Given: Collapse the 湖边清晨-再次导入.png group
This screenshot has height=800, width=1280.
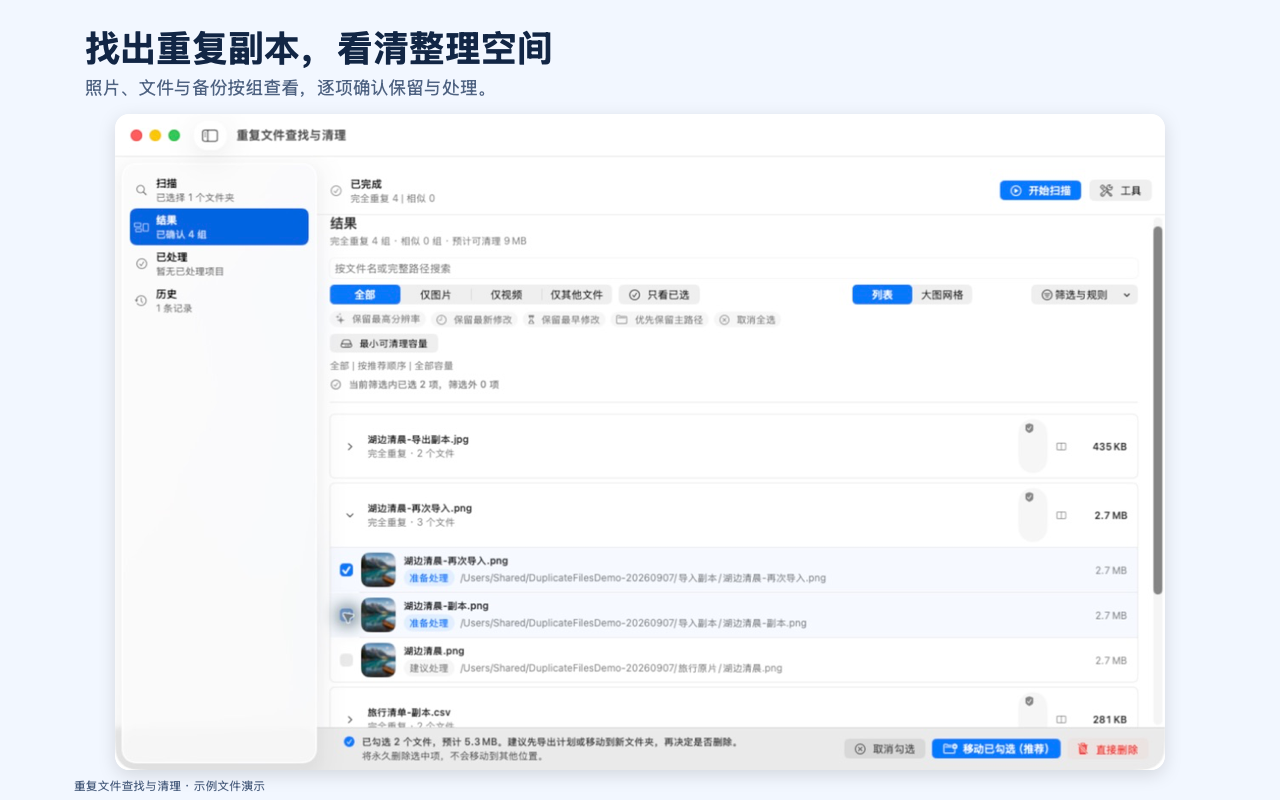Looking at the screenshot, I should pos(350,516).
